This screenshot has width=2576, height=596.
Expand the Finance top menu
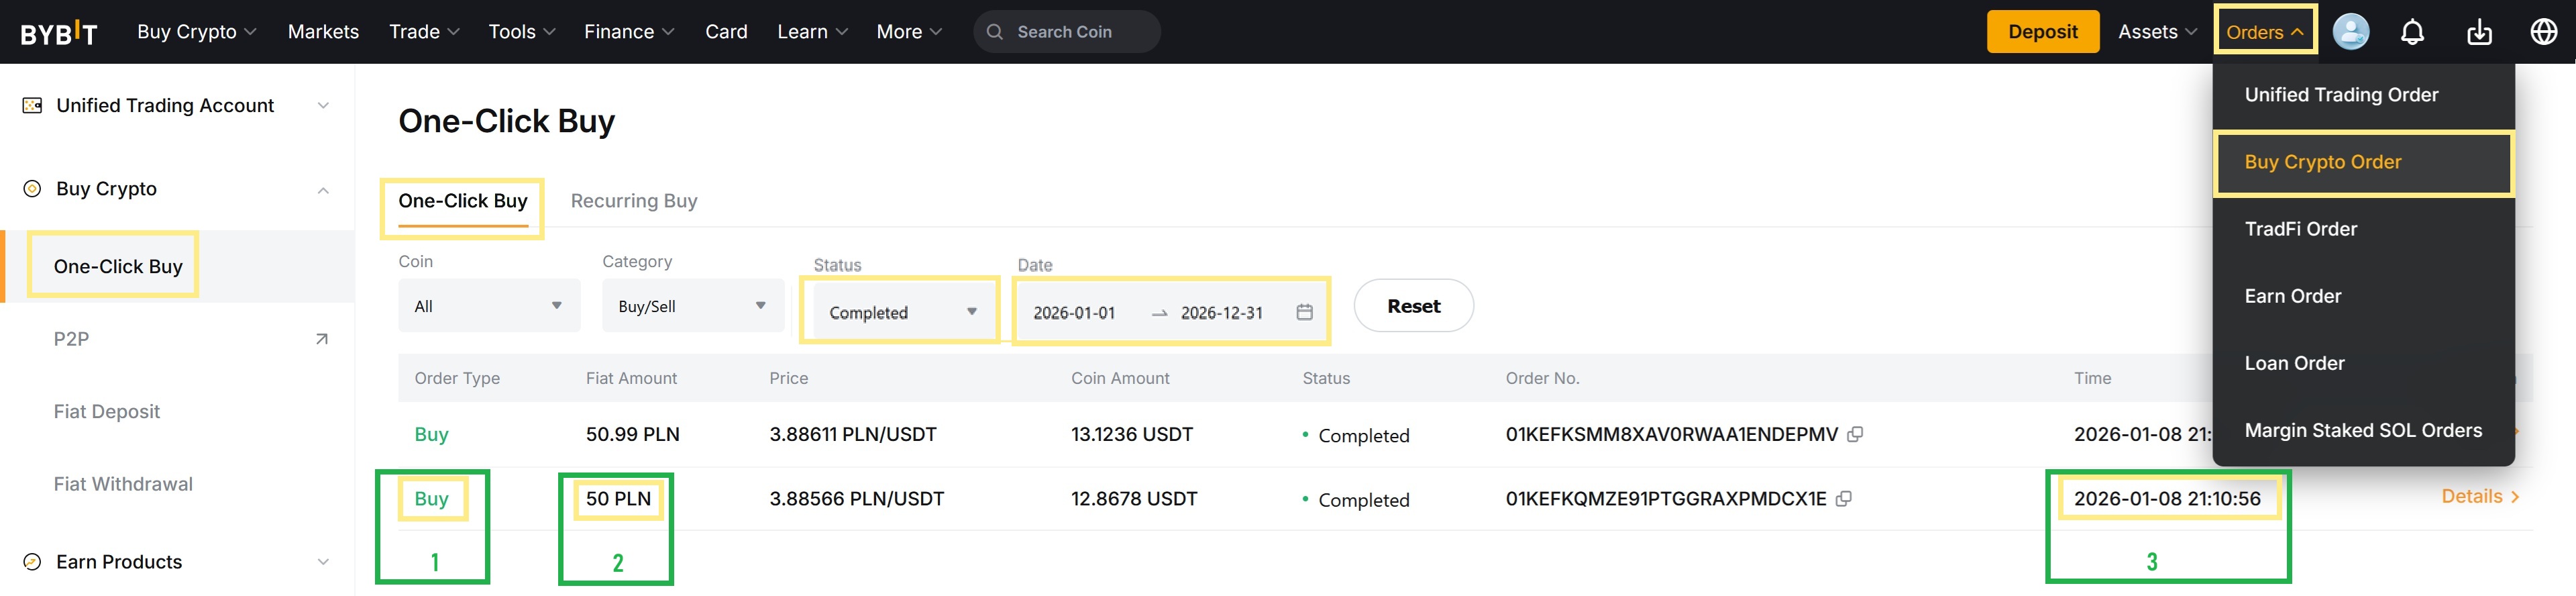click(x=629, y=32)
